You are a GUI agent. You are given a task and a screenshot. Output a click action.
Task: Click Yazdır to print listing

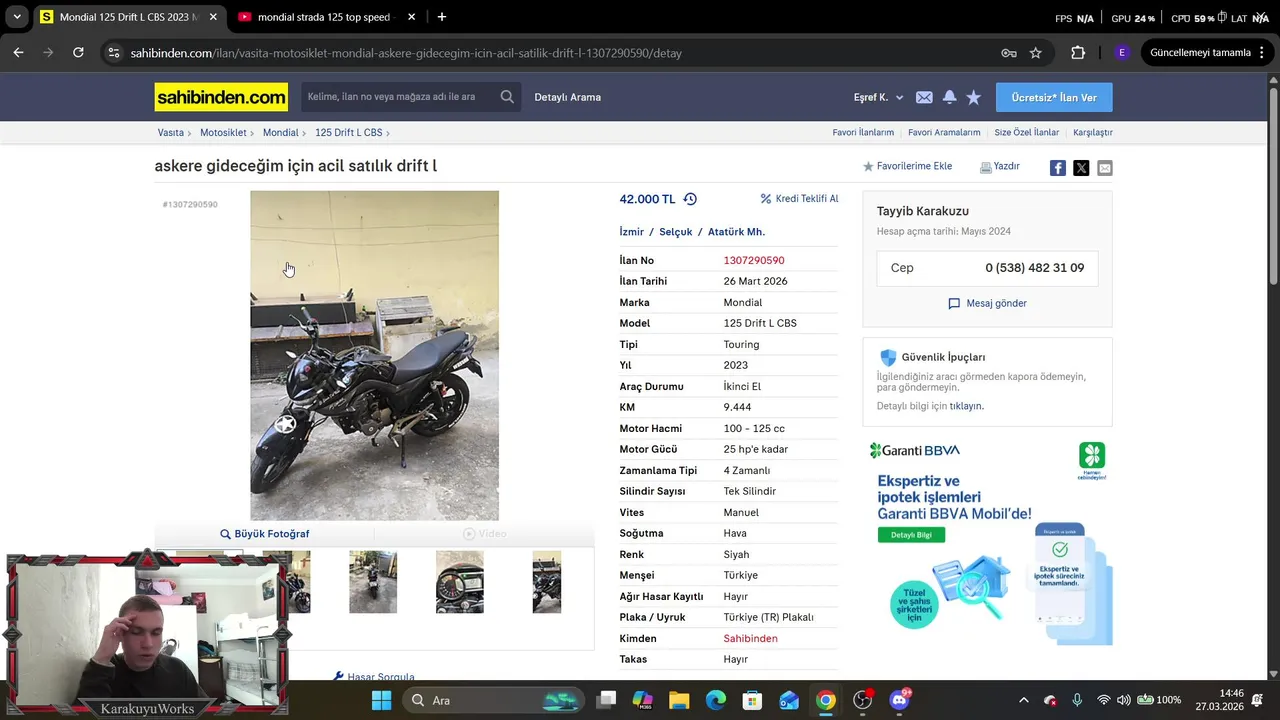(x=1000, y=166)
